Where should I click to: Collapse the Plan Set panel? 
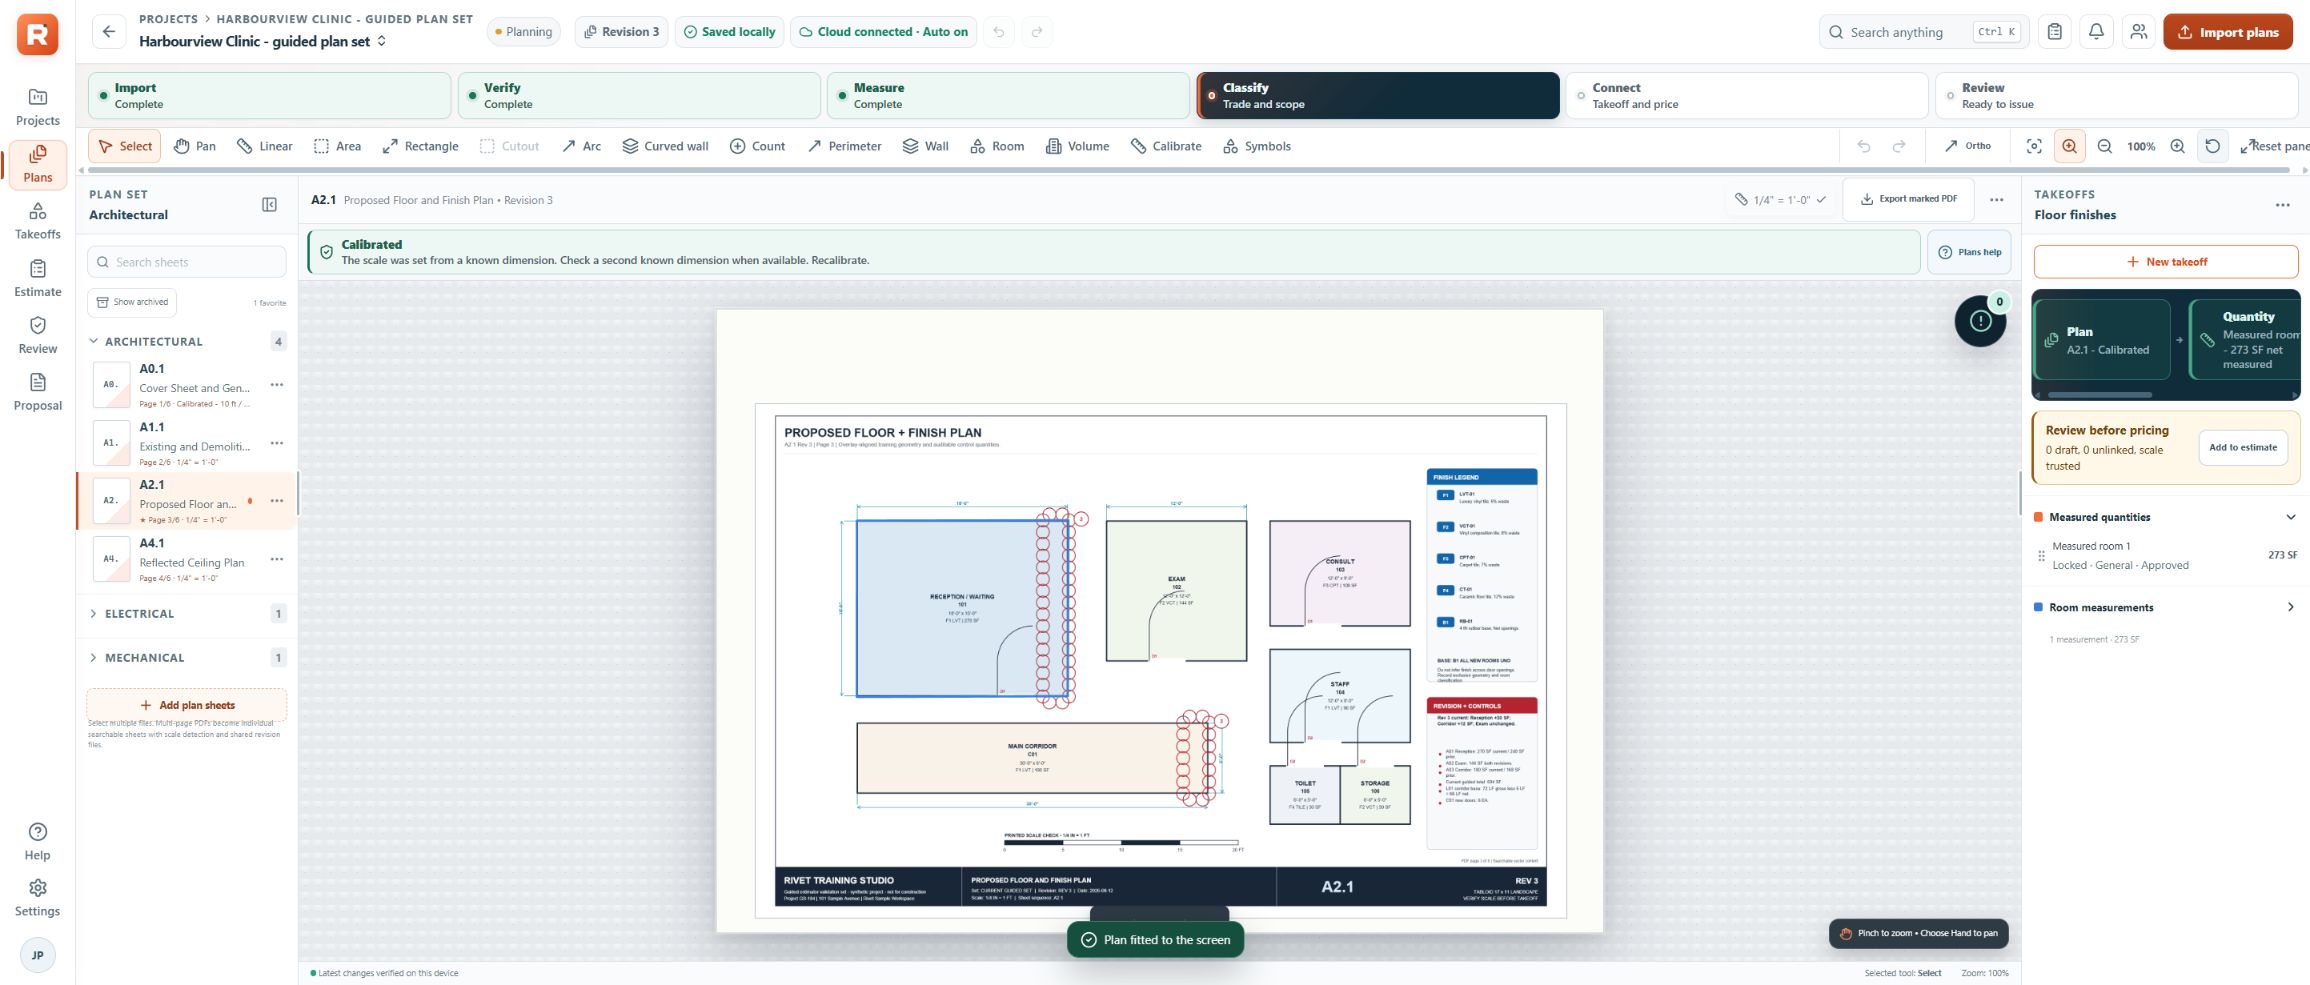pos(269,205)
